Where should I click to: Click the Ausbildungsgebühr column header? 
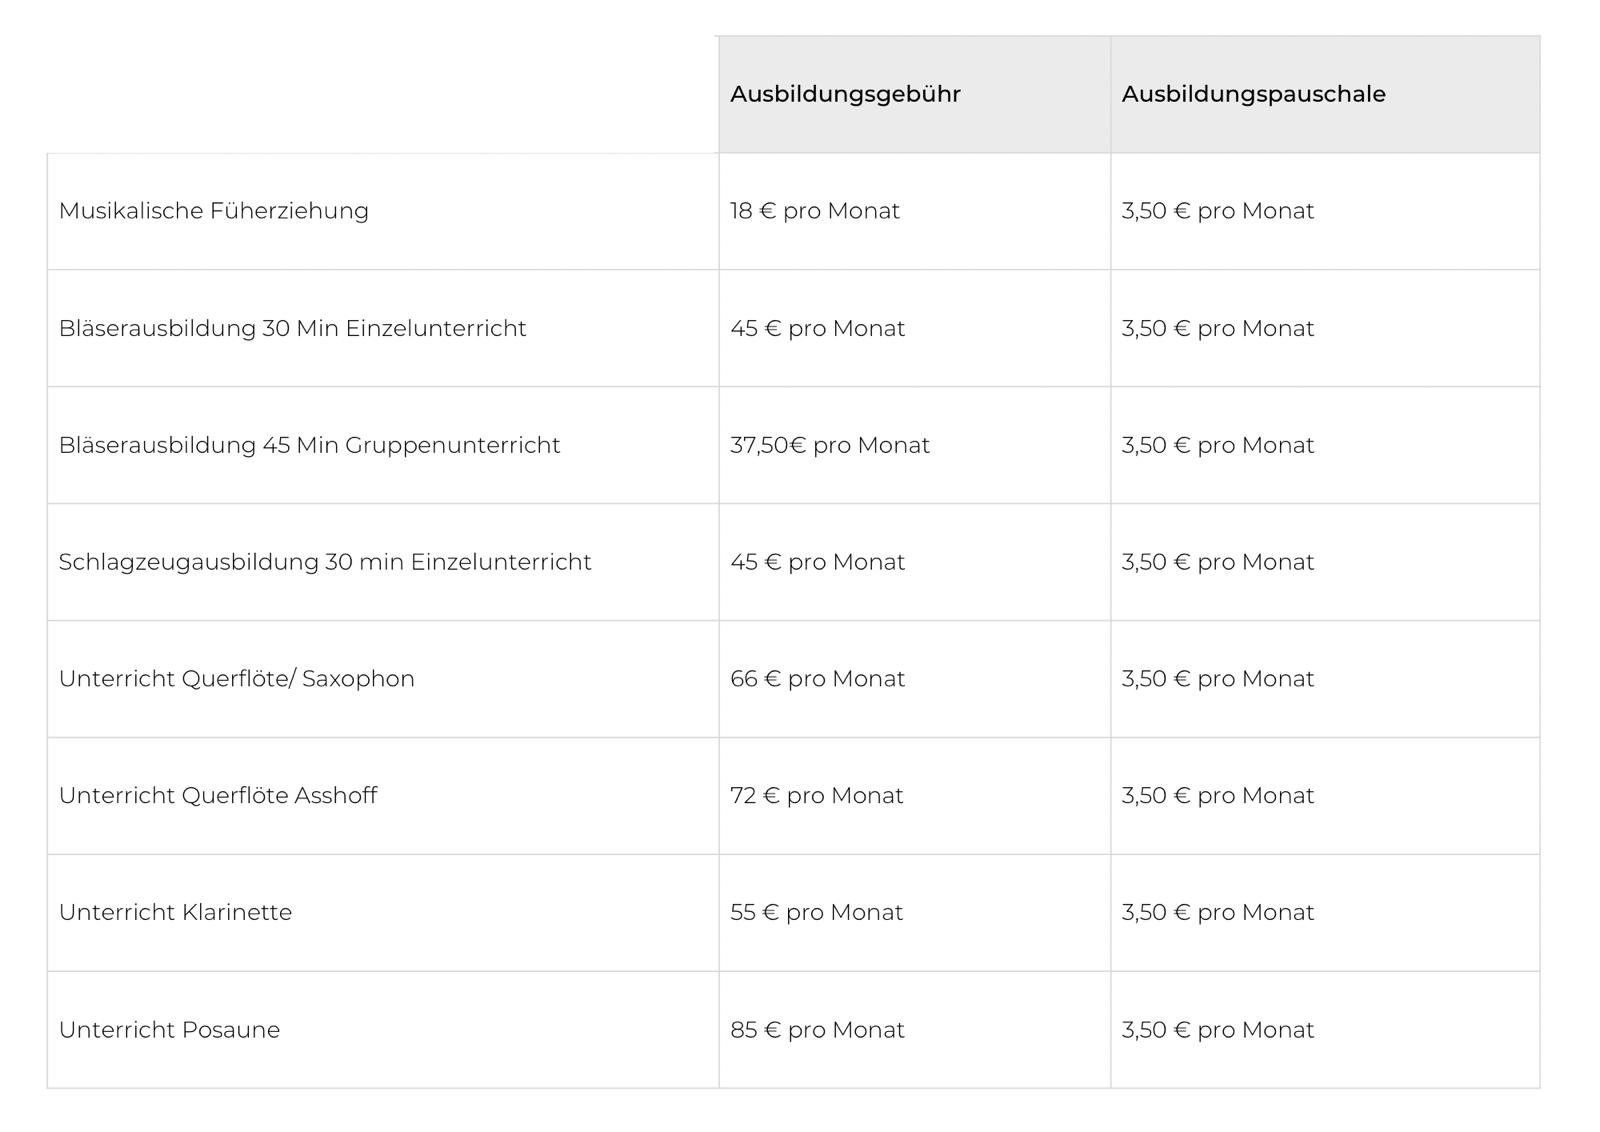point(914,94)
